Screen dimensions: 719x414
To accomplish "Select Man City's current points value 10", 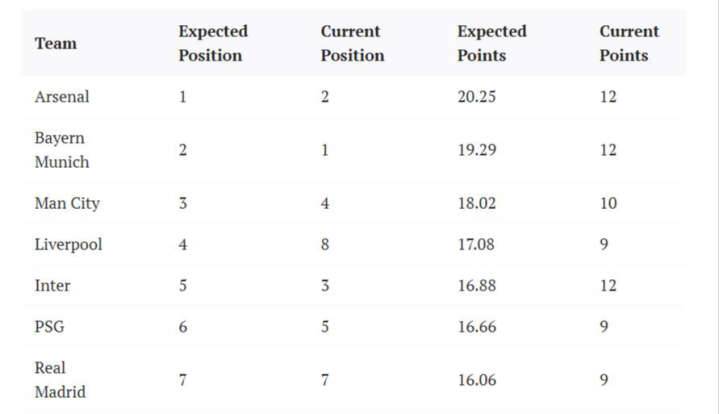I will tap(608, 203).
